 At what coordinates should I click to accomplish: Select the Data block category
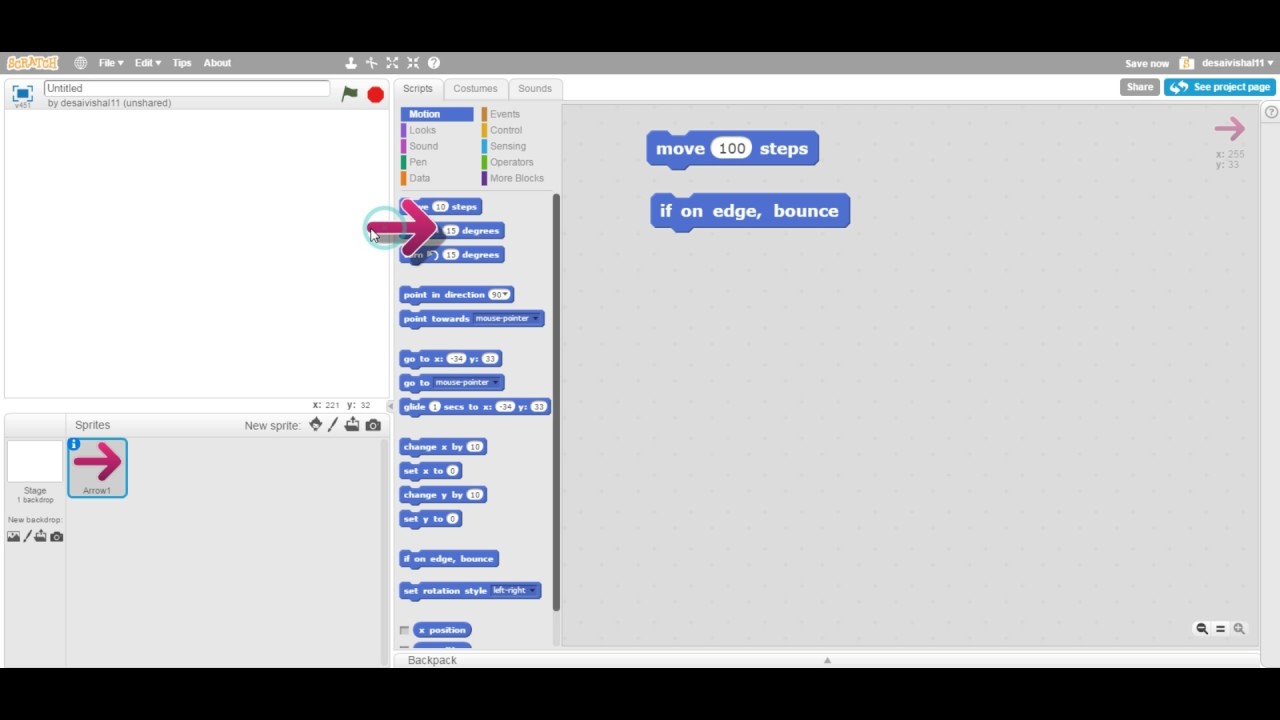(419, 178)
